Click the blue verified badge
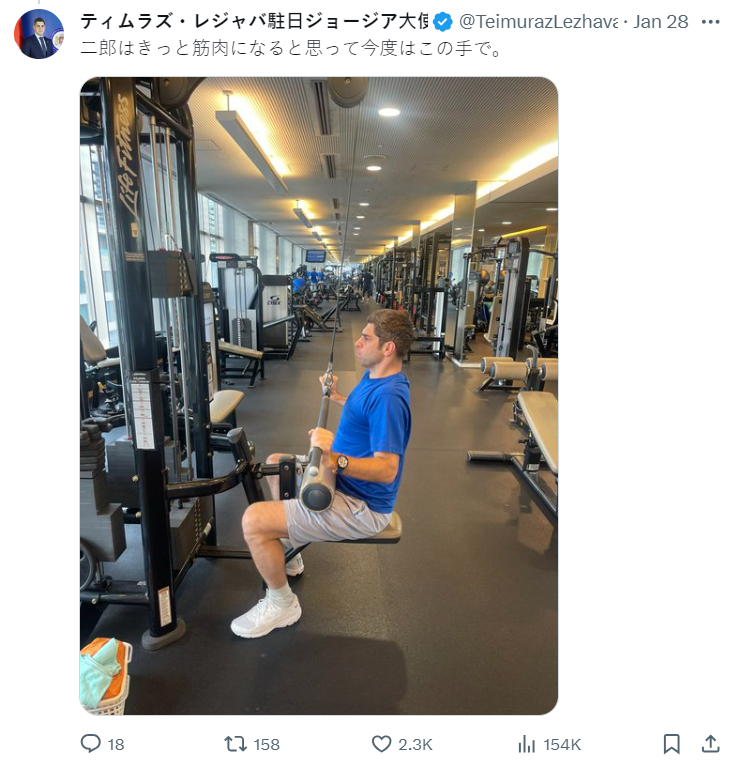The image size is (738, 767). (x=443, y=22)
